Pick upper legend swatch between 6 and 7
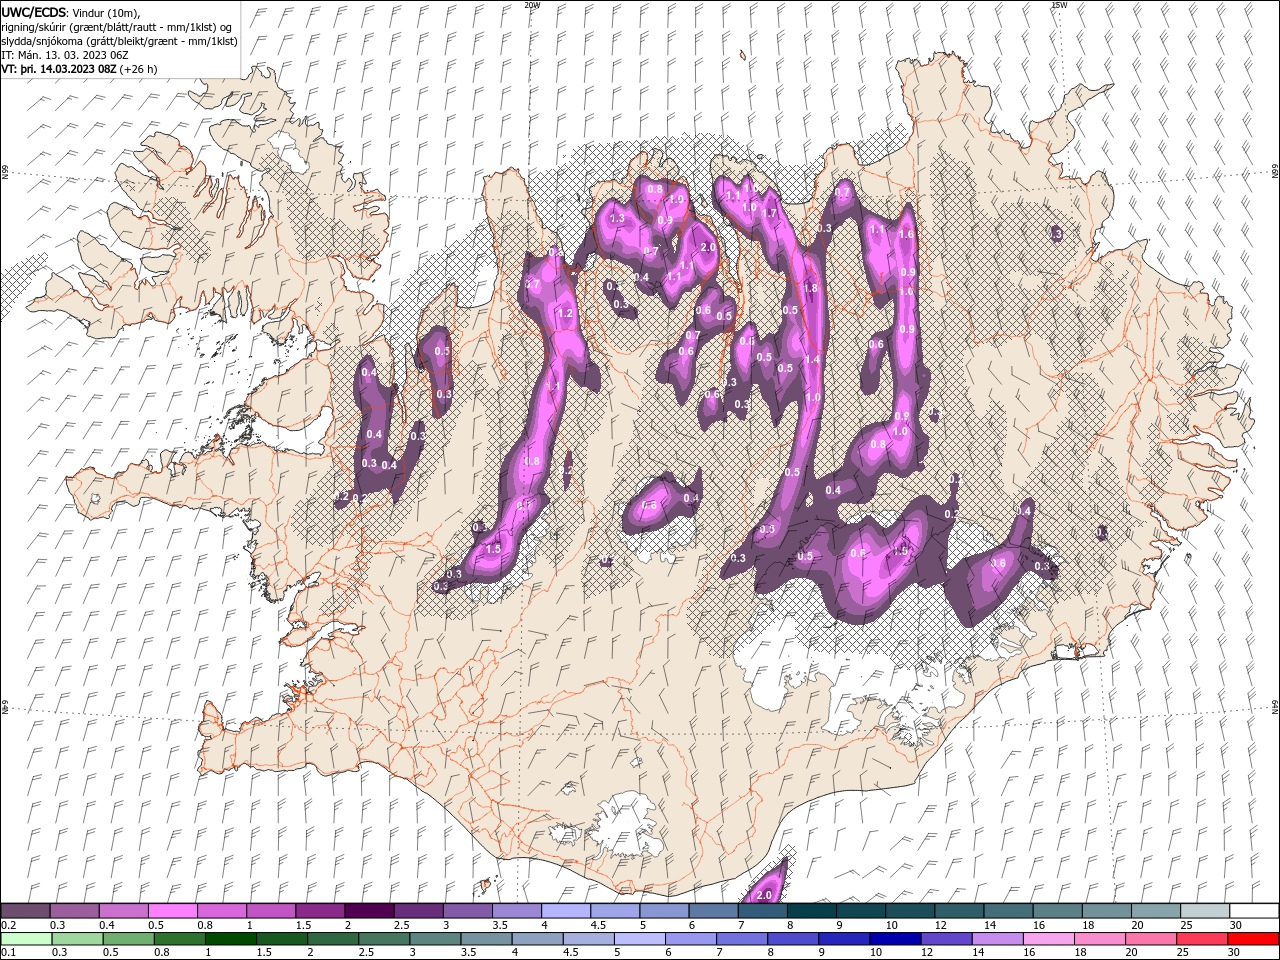Image resolution: width=1280 pixels, height=960 pixels. (x=713, y=911)
